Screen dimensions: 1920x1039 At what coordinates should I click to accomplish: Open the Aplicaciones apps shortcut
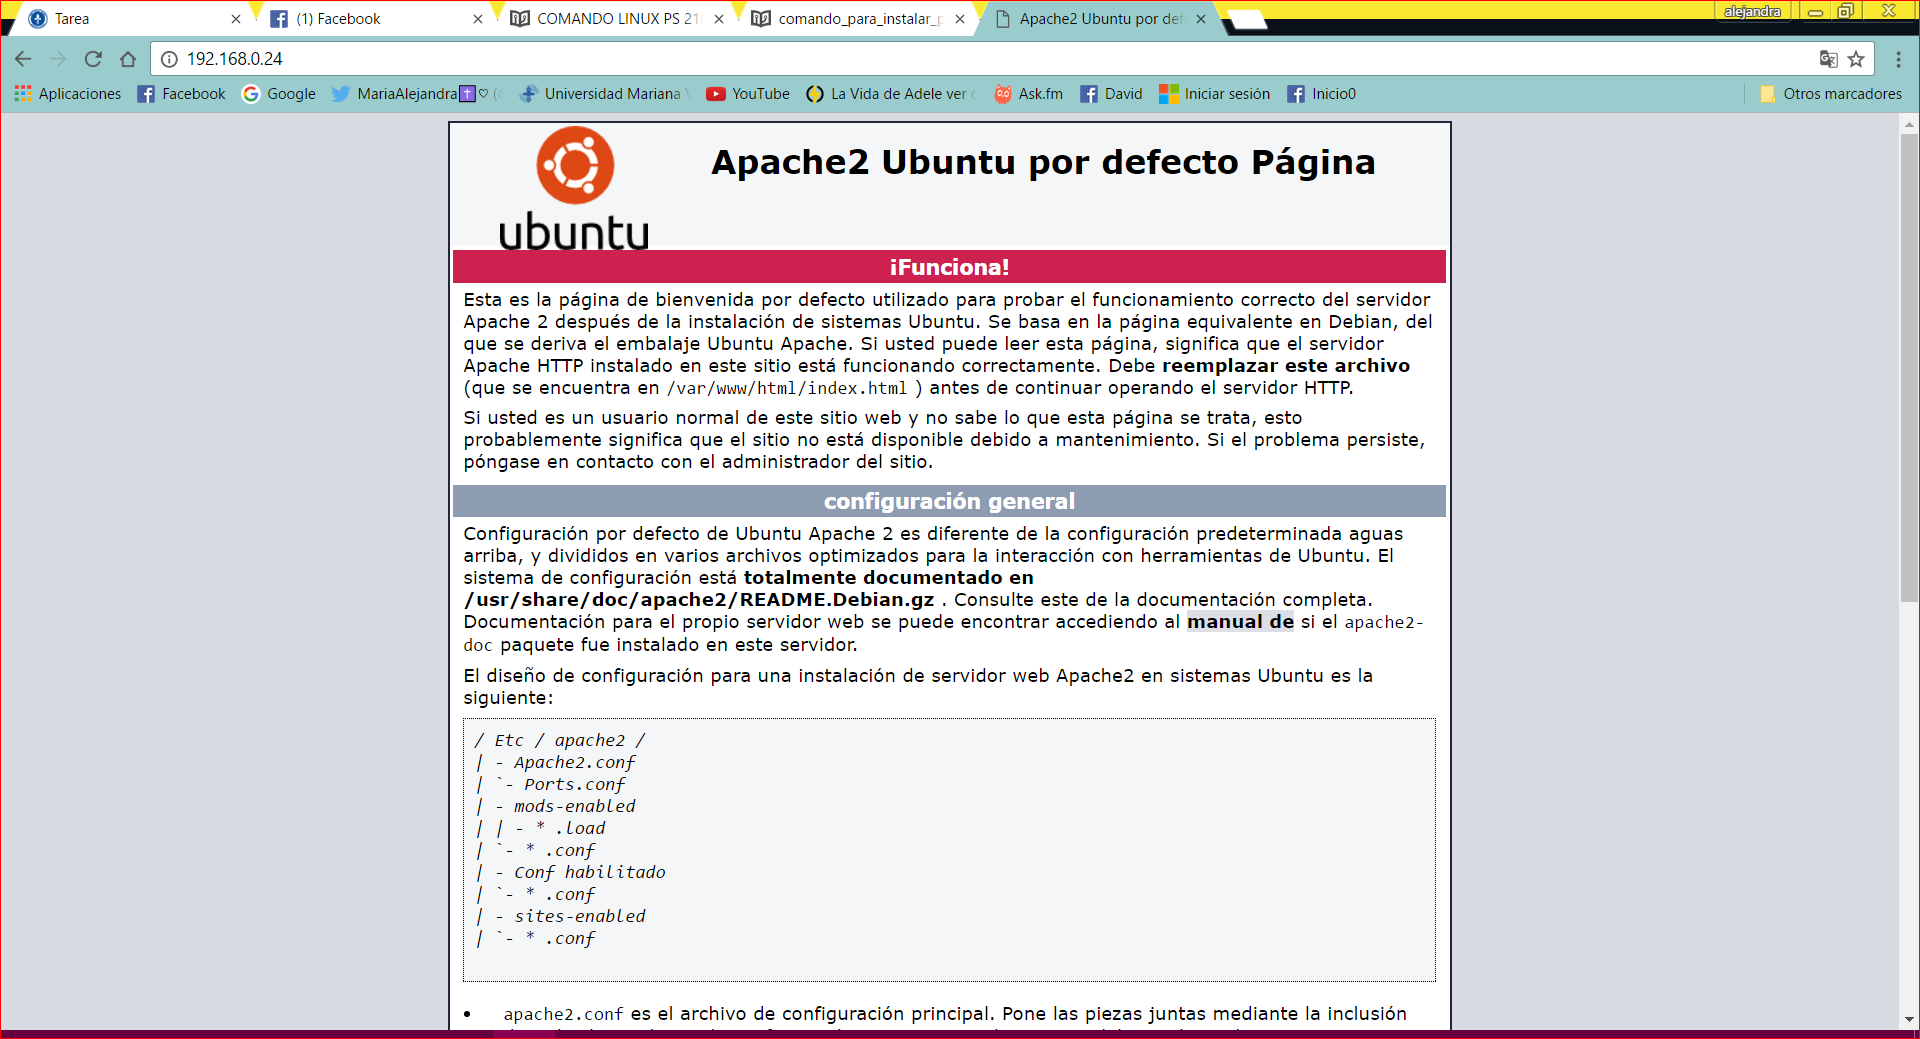[x=68, y=94]
